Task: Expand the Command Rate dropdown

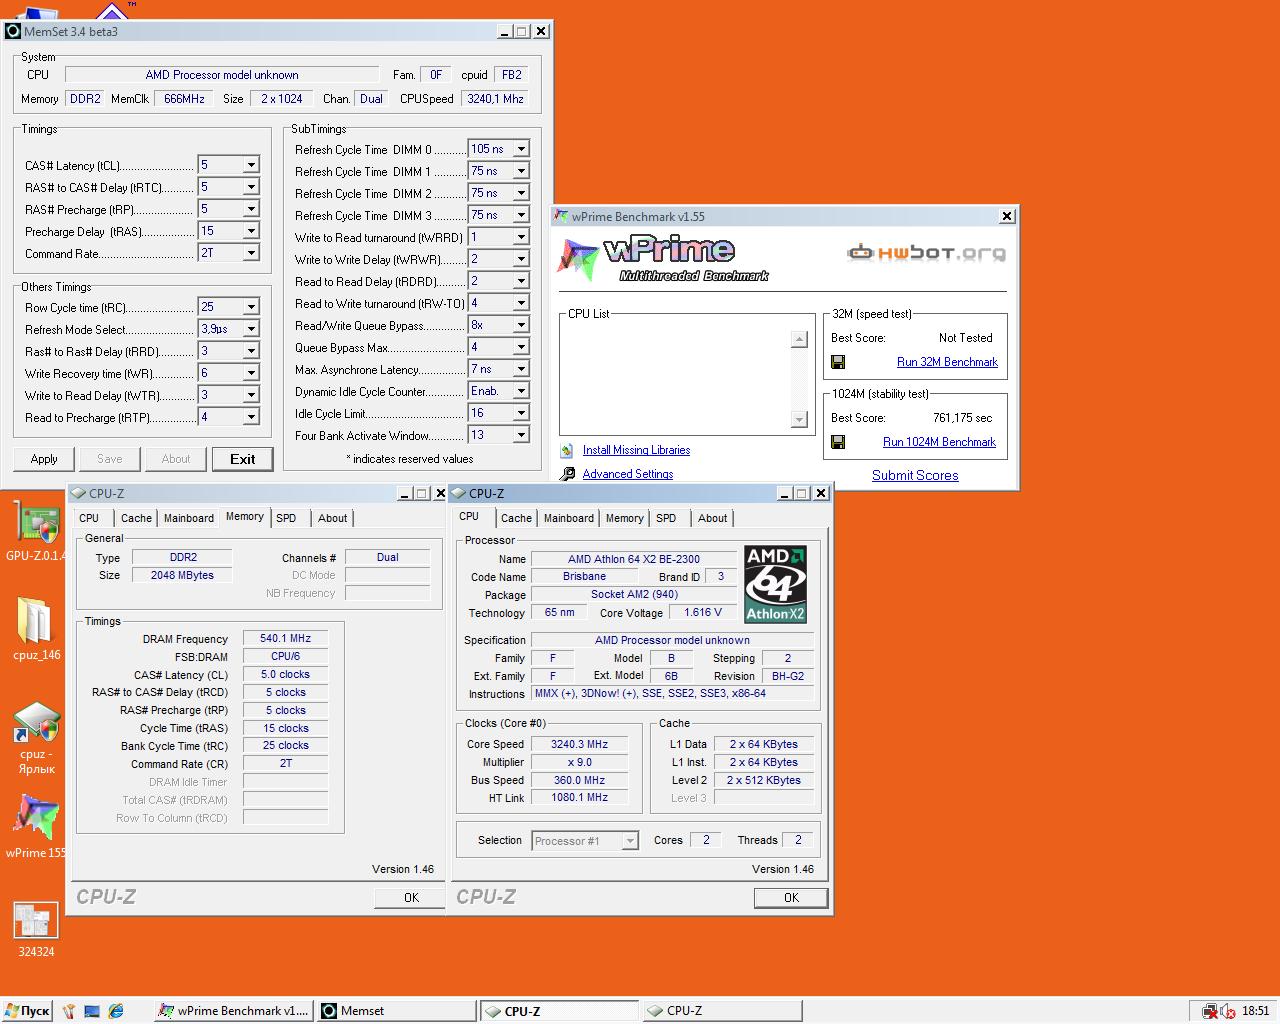Action: [251, 253]
